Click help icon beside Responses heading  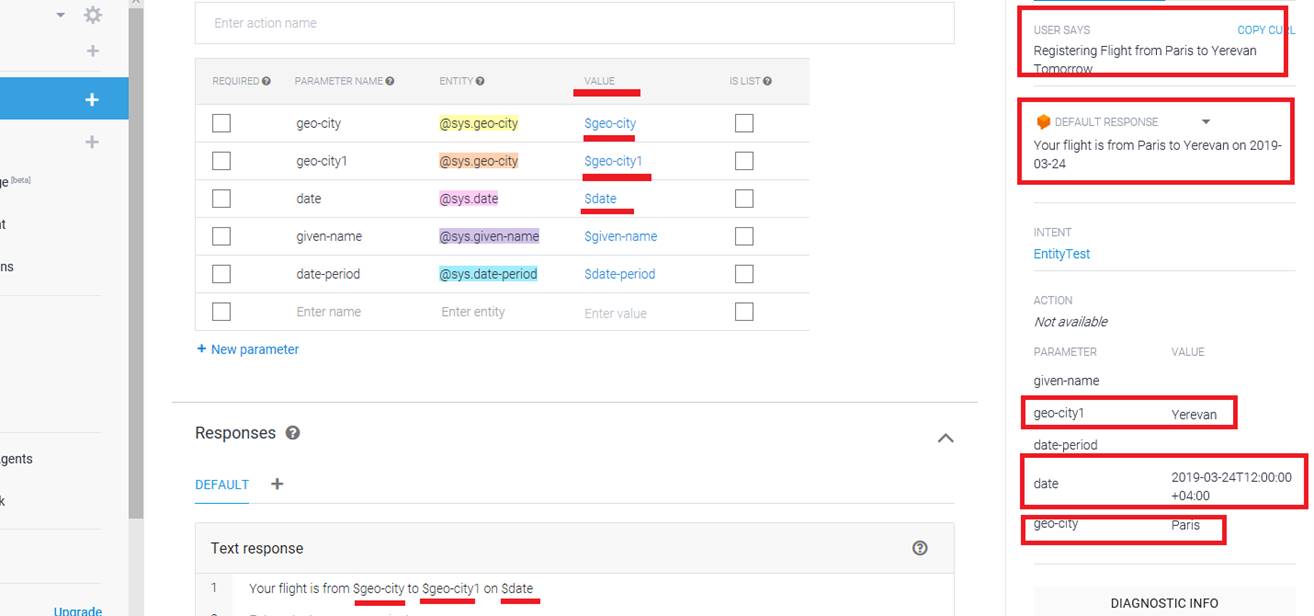(x=293, y=433)
